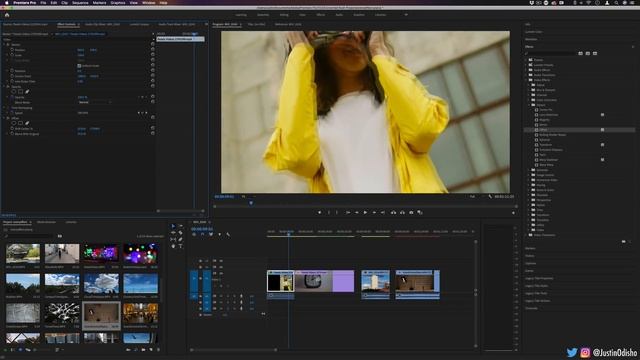Click Mark Out in the Program monitor
This screenshot has width=640, height=360.
click(x=337, y=212)
